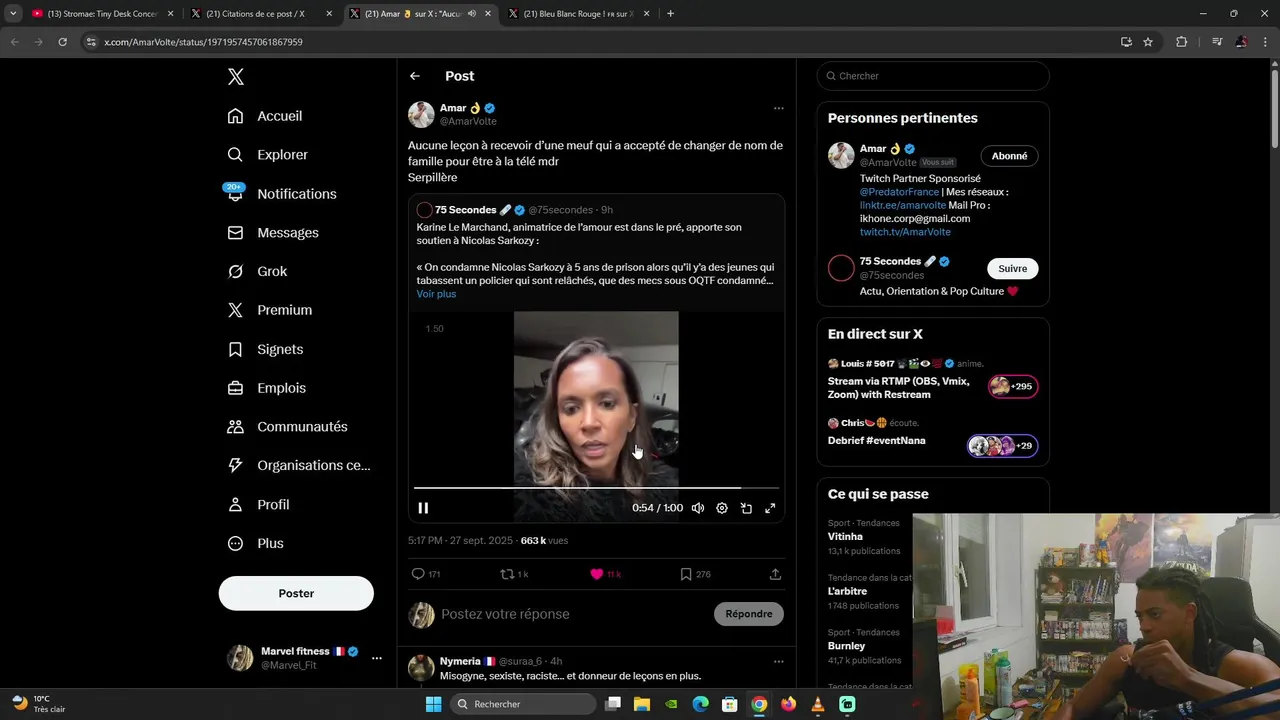This screenshot has width=1280, height=720.
Task: Click Suivre for 75 Secondes
Action: click(x=1012, y=268)
